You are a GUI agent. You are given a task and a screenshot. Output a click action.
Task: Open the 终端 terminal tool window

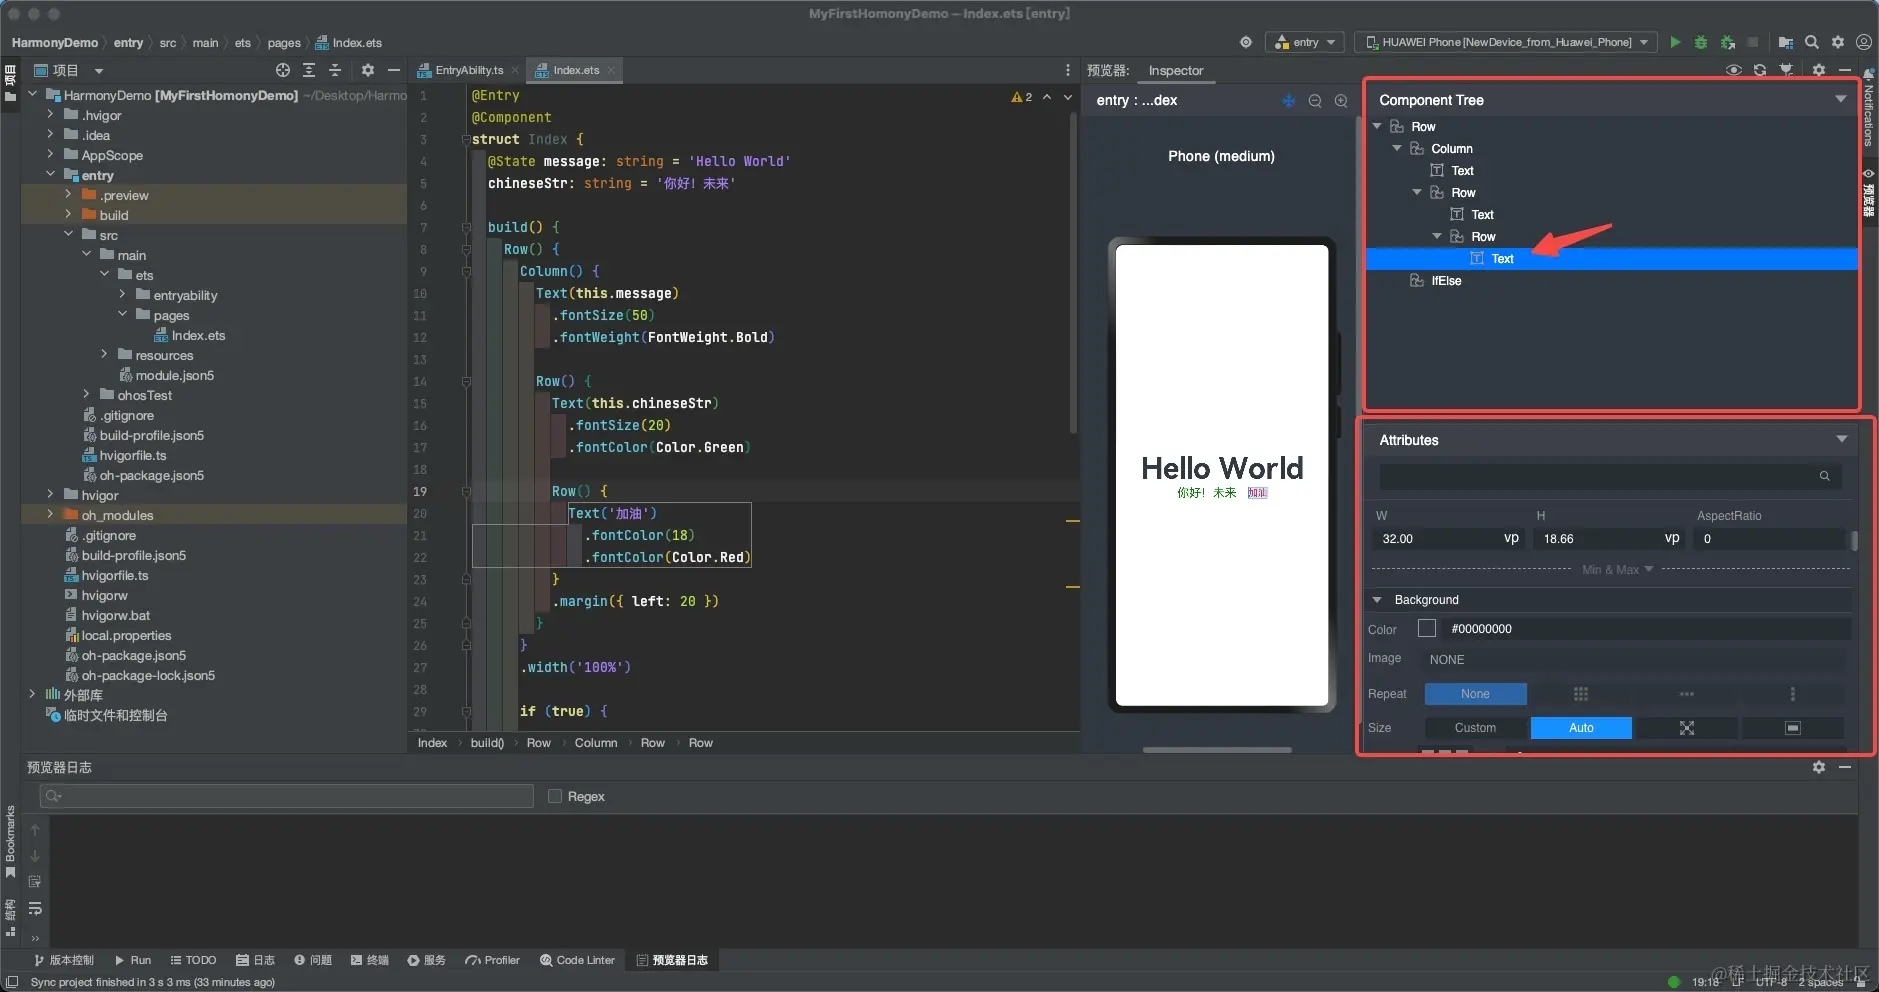click(369, 960)
